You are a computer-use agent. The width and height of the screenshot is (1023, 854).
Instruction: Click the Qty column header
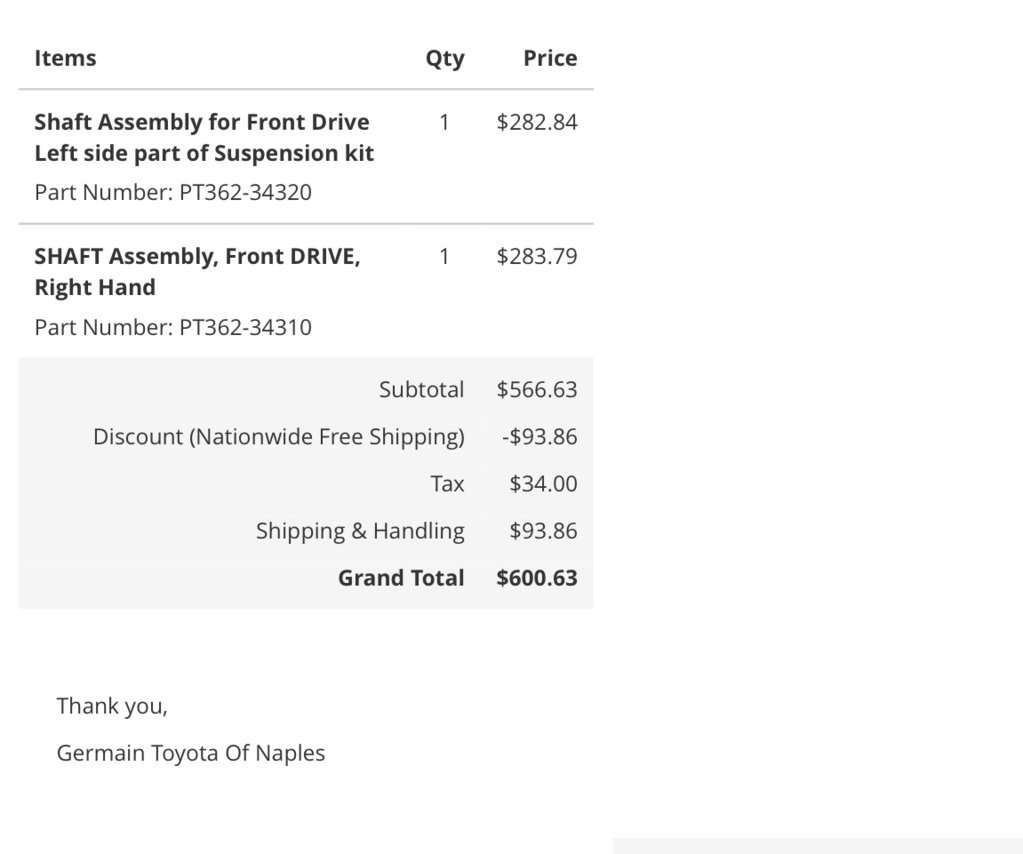445,59
